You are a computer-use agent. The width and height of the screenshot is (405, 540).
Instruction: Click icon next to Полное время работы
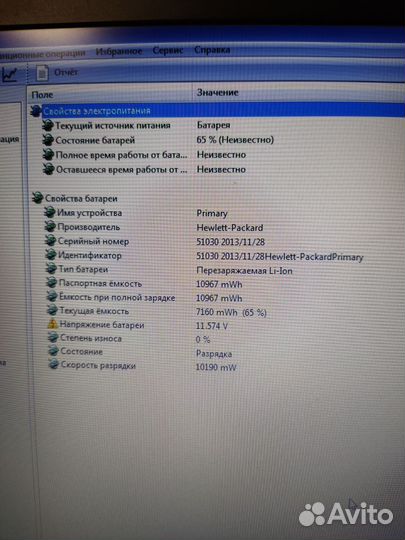click(x=48, y=155)
